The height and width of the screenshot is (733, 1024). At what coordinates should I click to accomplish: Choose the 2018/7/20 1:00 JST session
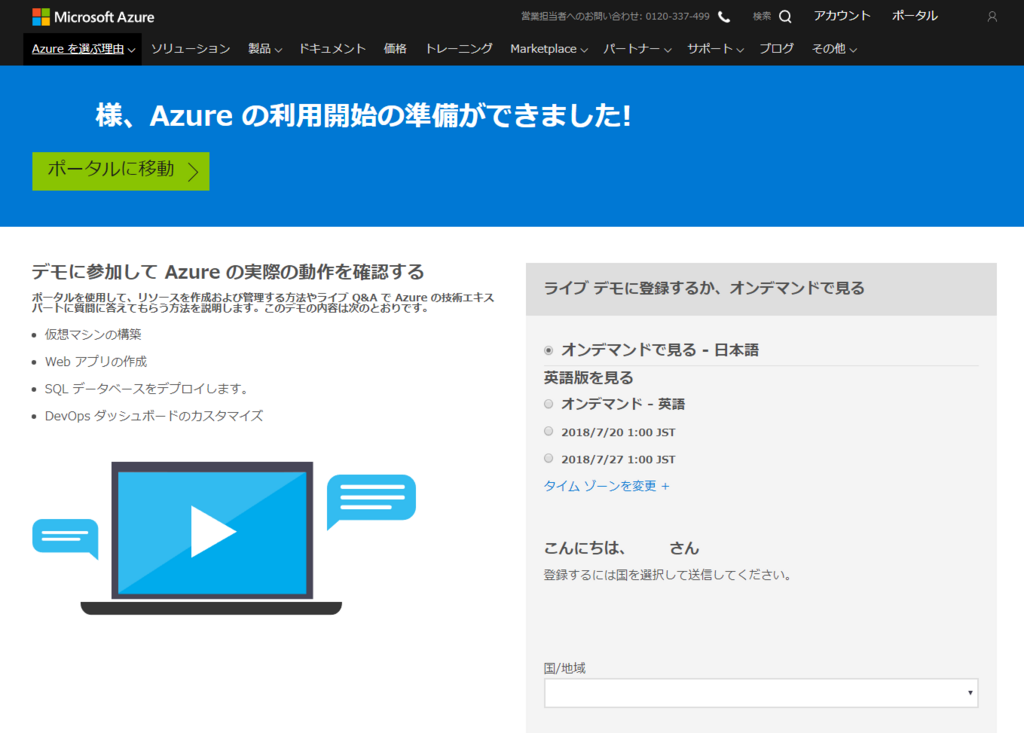click(549, 431)
